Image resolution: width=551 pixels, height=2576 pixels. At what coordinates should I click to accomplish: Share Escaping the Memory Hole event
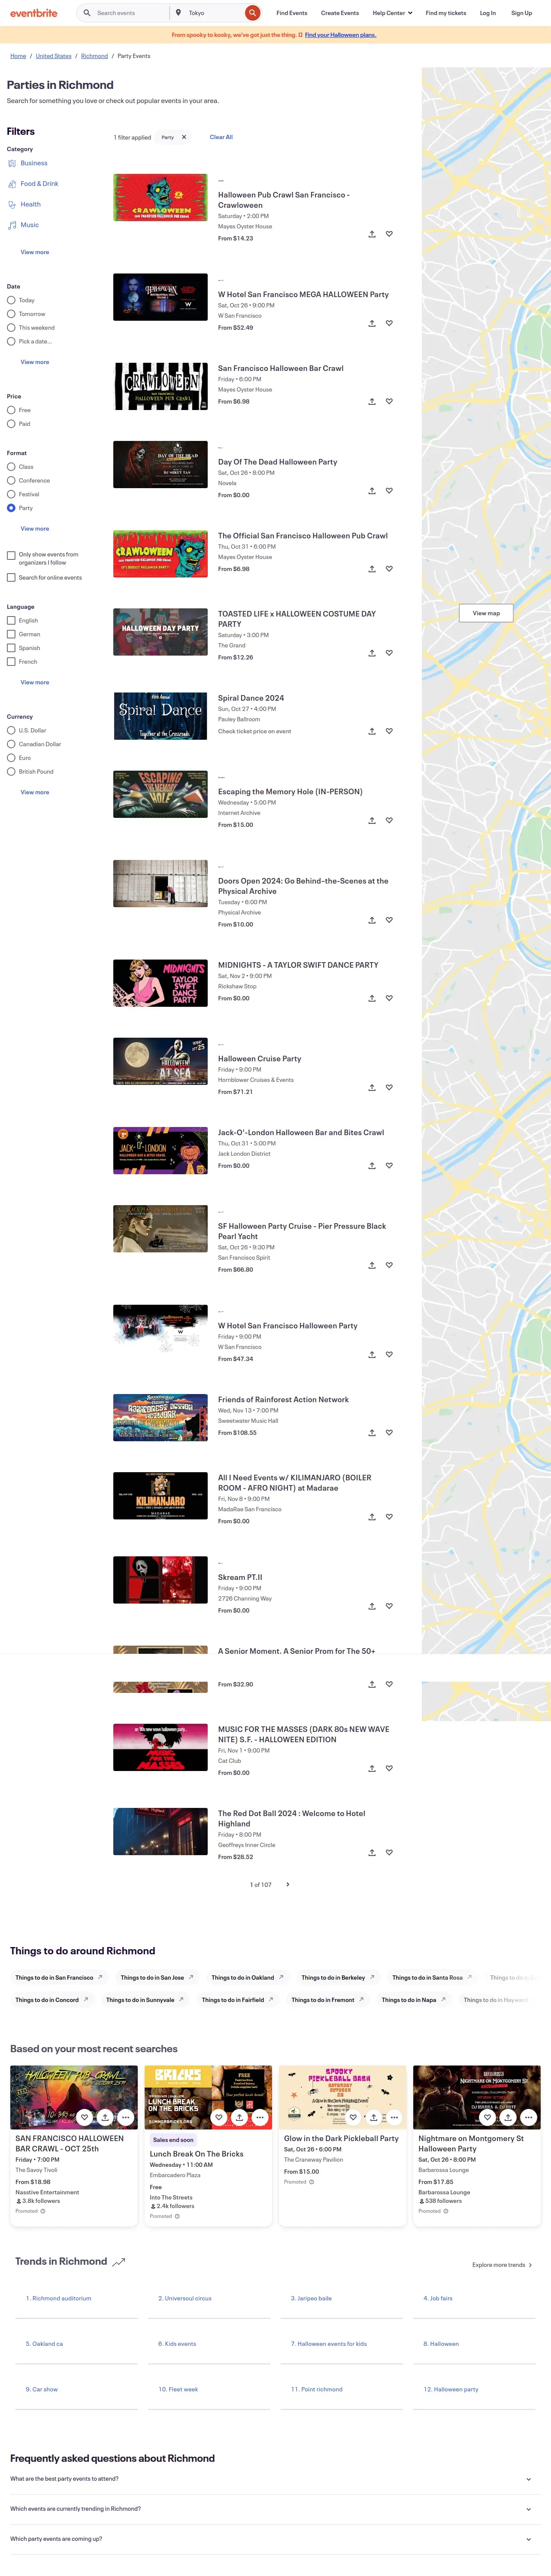tap(372, 820)
